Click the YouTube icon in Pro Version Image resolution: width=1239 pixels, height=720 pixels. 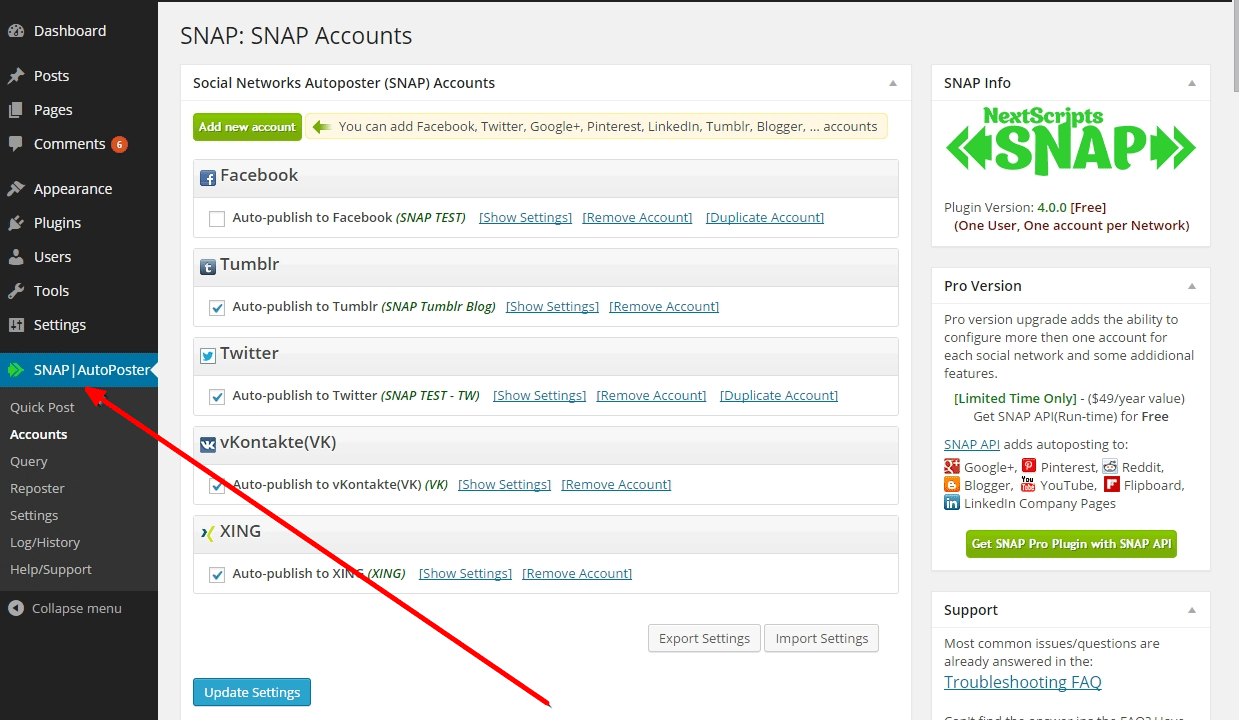pos(1029,484)
